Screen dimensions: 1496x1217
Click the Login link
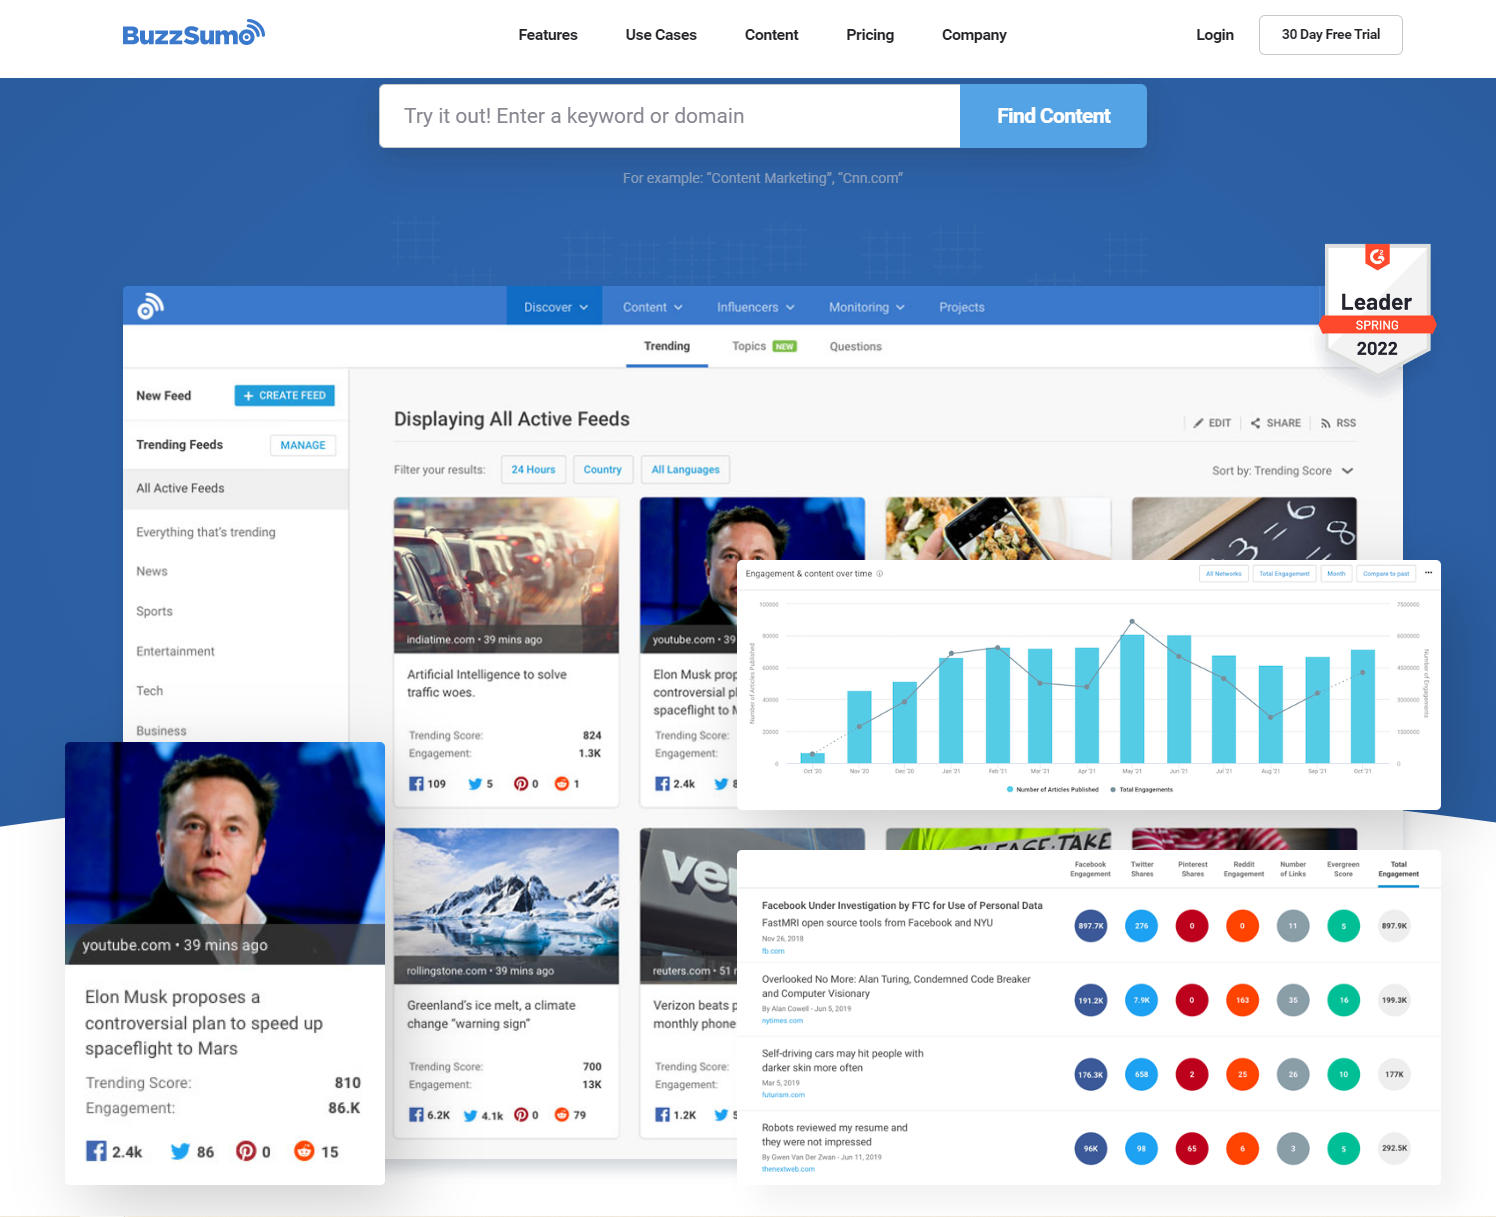pos(1215,35)
